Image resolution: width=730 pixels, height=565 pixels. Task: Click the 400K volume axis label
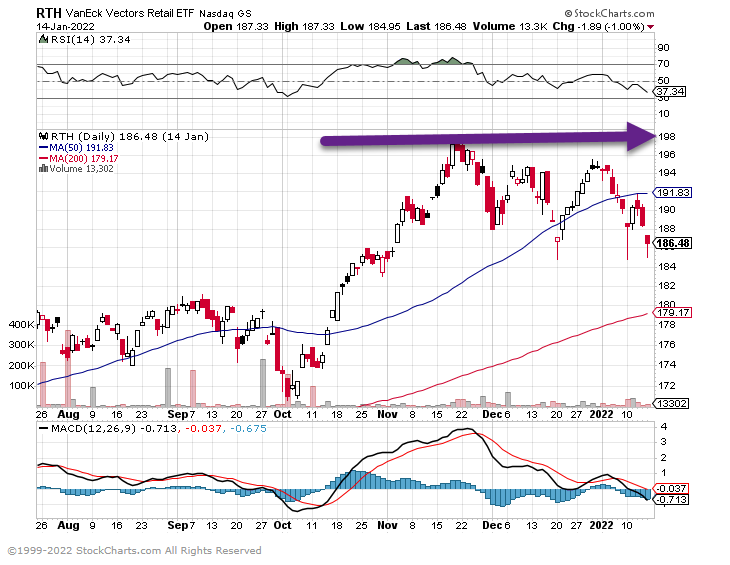tap(22, 324)
